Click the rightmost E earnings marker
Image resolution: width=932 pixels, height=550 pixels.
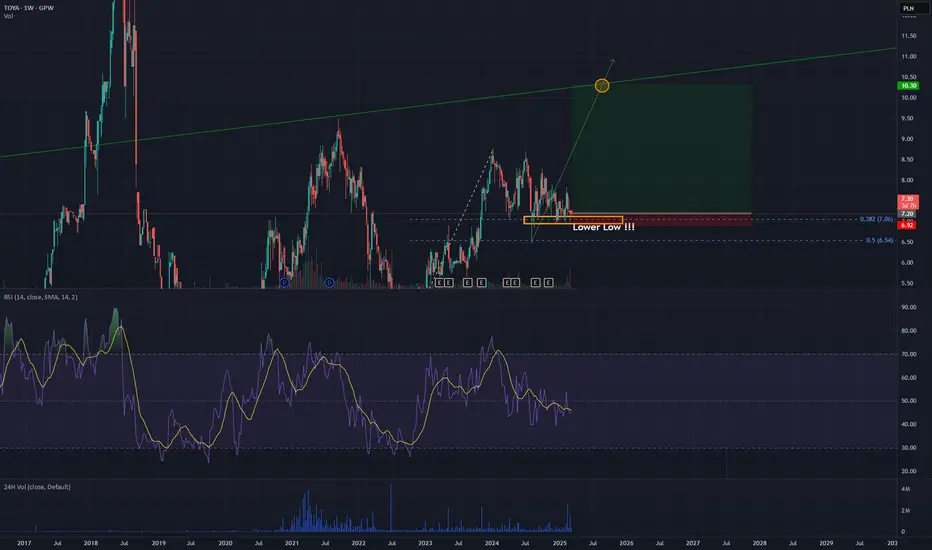(x=548, y=282)
